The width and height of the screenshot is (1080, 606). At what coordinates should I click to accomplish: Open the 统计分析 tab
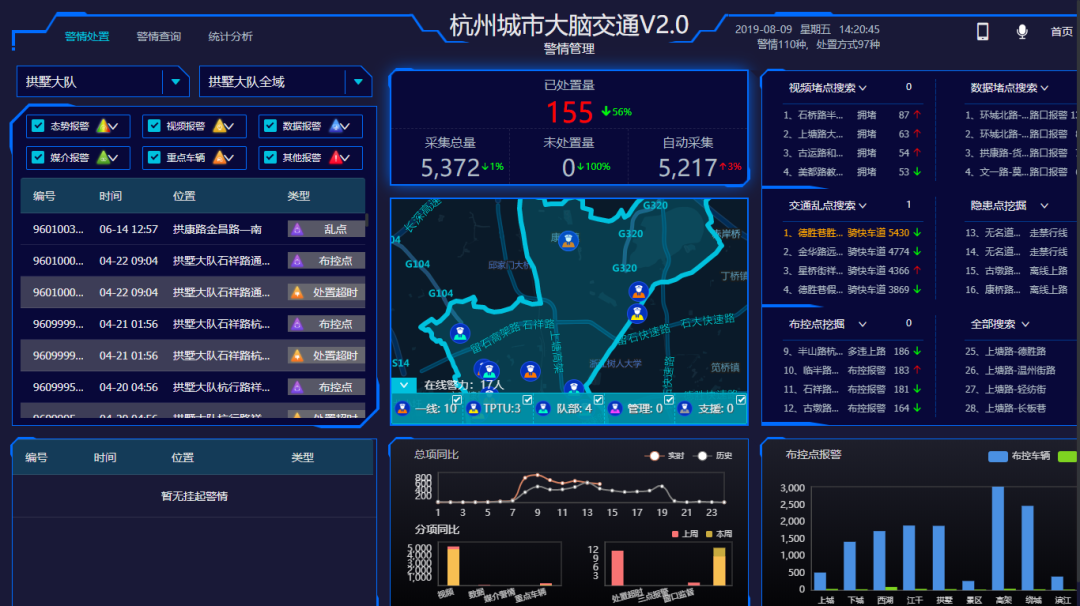230,37
